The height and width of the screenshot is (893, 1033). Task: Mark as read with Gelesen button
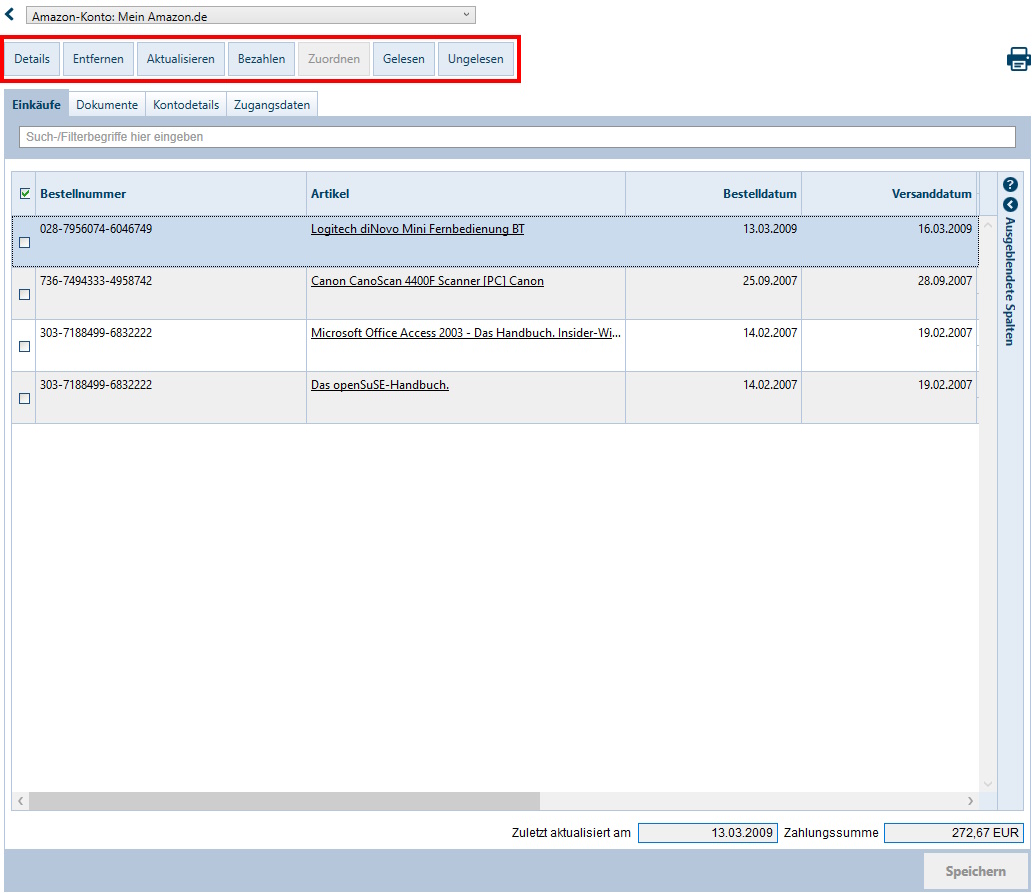pyautogui.click(x=404, y=59)
